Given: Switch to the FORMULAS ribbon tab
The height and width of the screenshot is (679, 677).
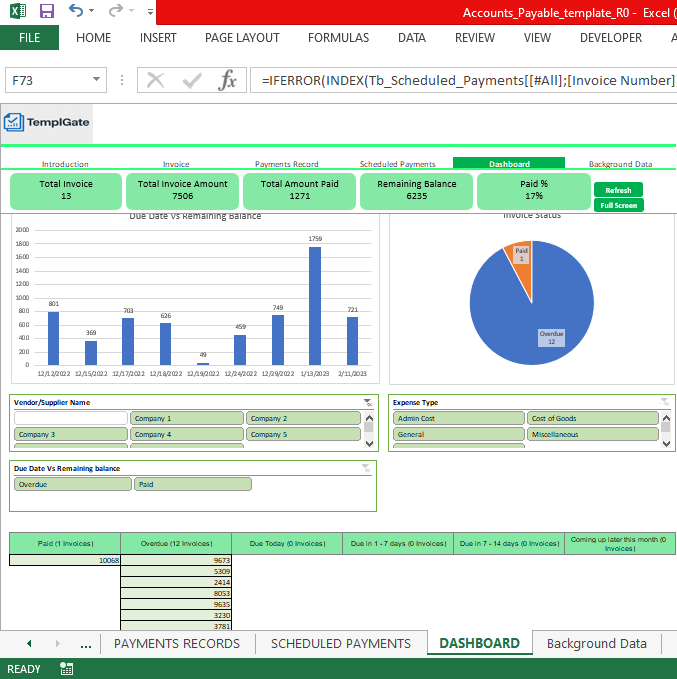Looking at the screenshot, I should coord(339,38).
